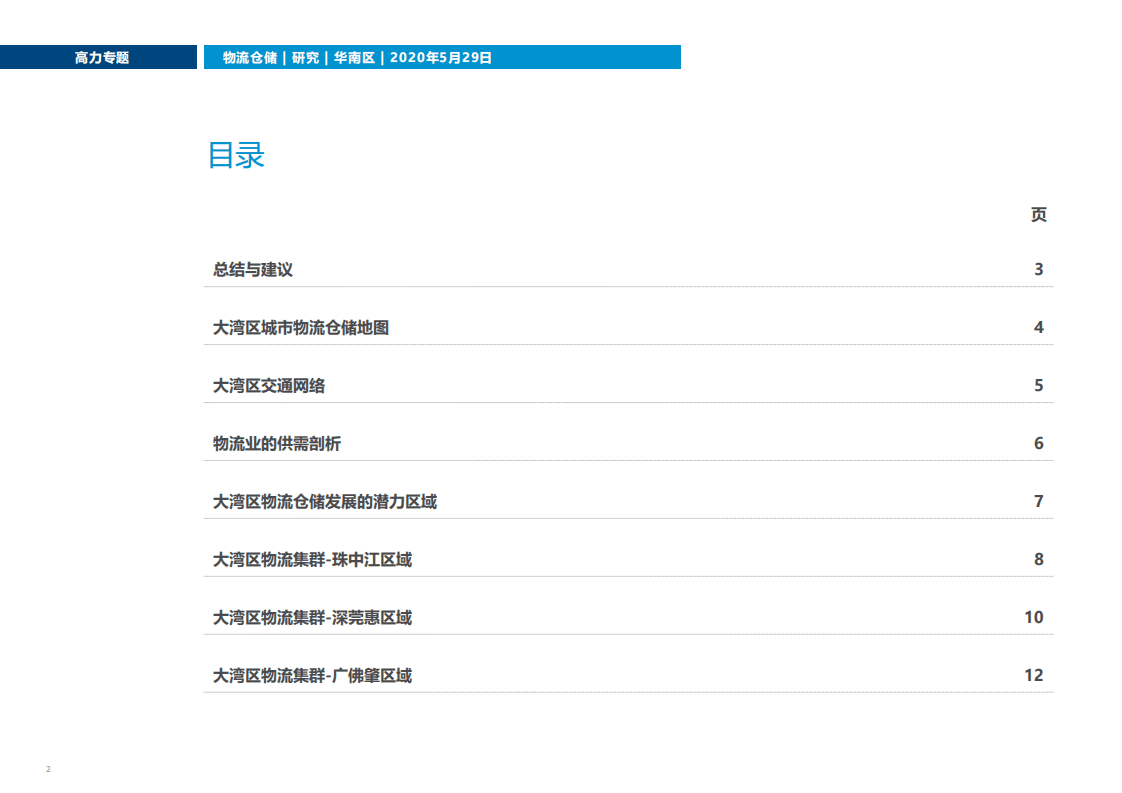Select page number 6 beside 物流业的供需剖析
Screen dimensions: 1122x793
[1038, 442]
